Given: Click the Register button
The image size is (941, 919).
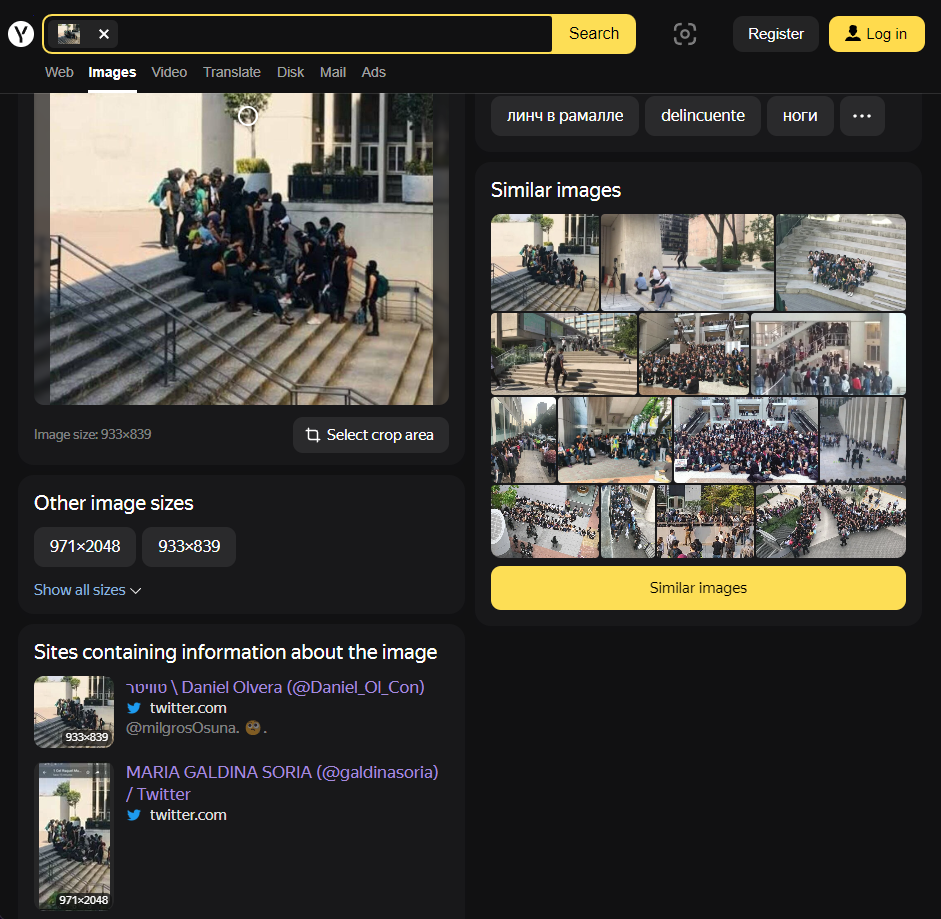Looking at the screenshot, I should (776, 34).
